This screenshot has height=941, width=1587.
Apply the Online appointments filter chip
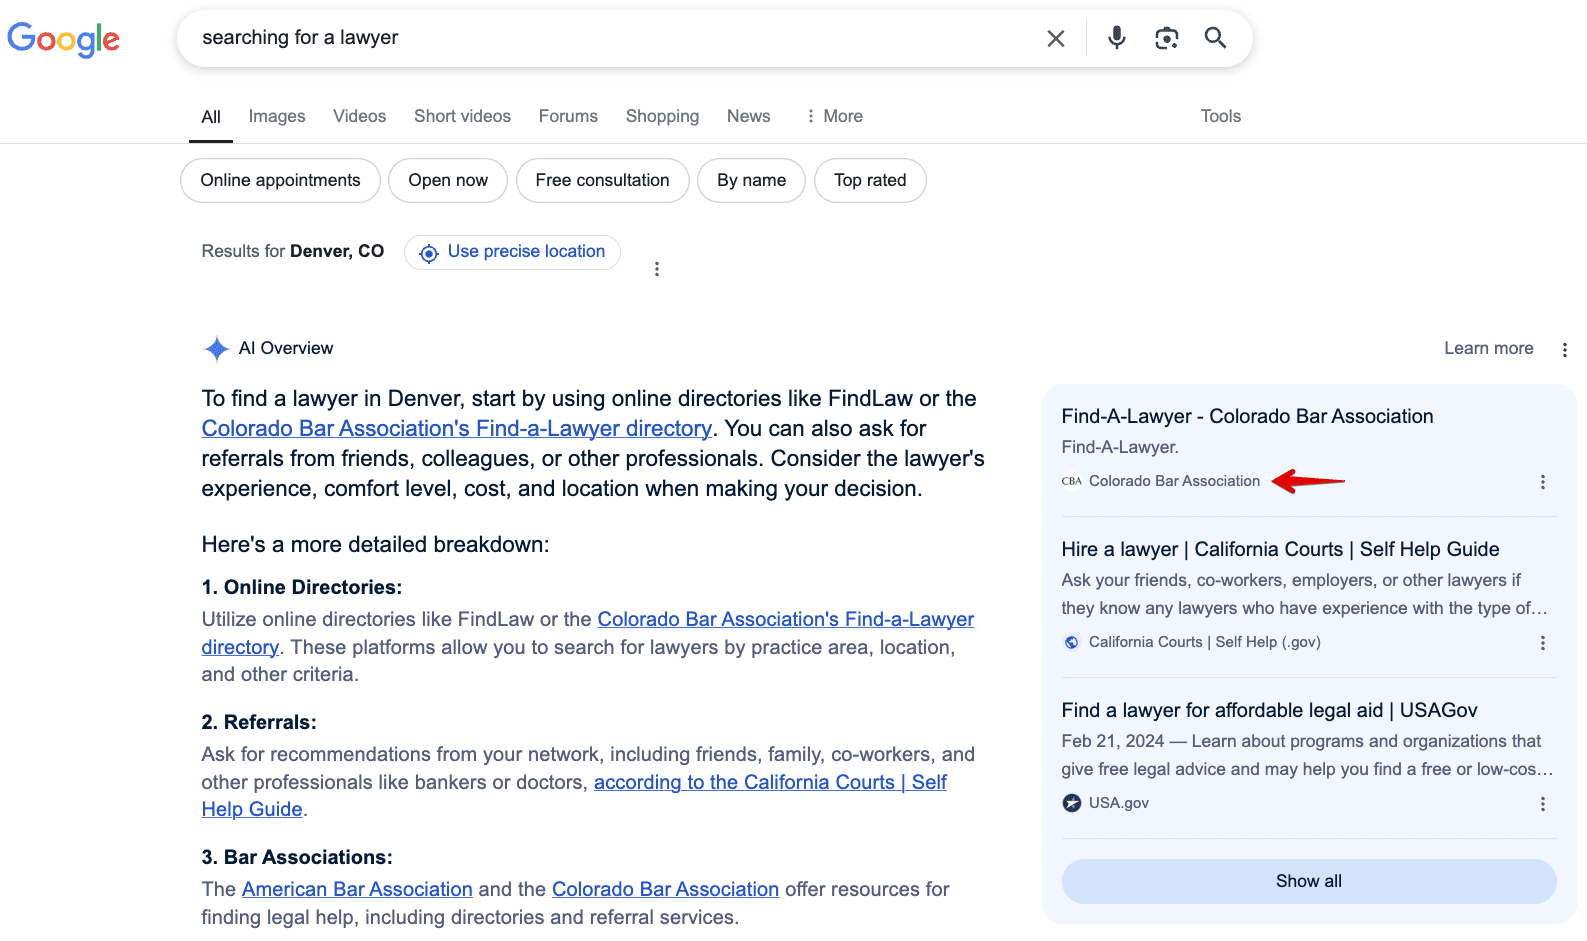click(x=280, y=180)
